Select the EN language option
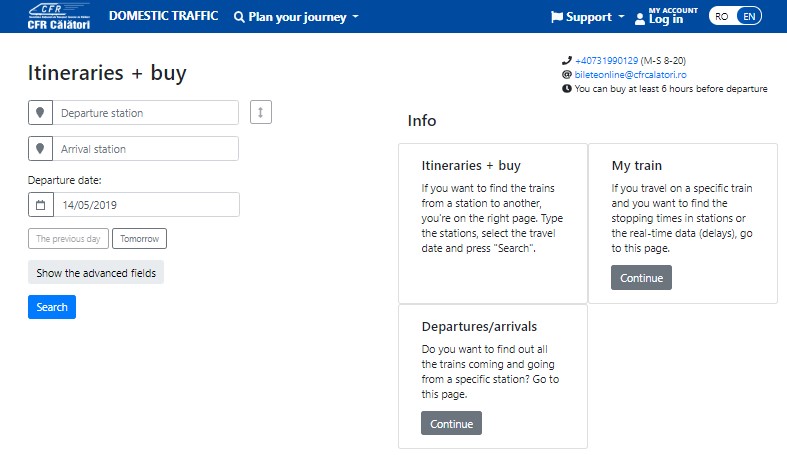The width and height of the screenshot is (787, 455). point(749,17)
